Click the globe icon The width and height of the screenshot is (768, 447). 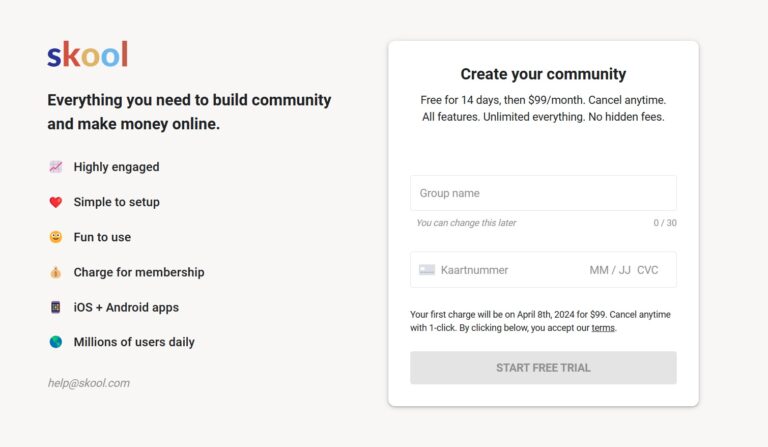(56, 342)
